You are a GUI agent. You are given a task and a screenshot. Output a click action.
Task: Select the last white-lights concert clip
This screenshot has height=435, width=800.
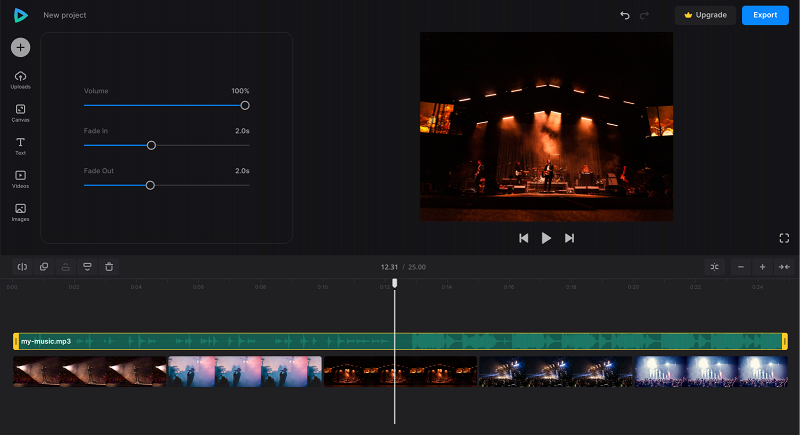711,371
